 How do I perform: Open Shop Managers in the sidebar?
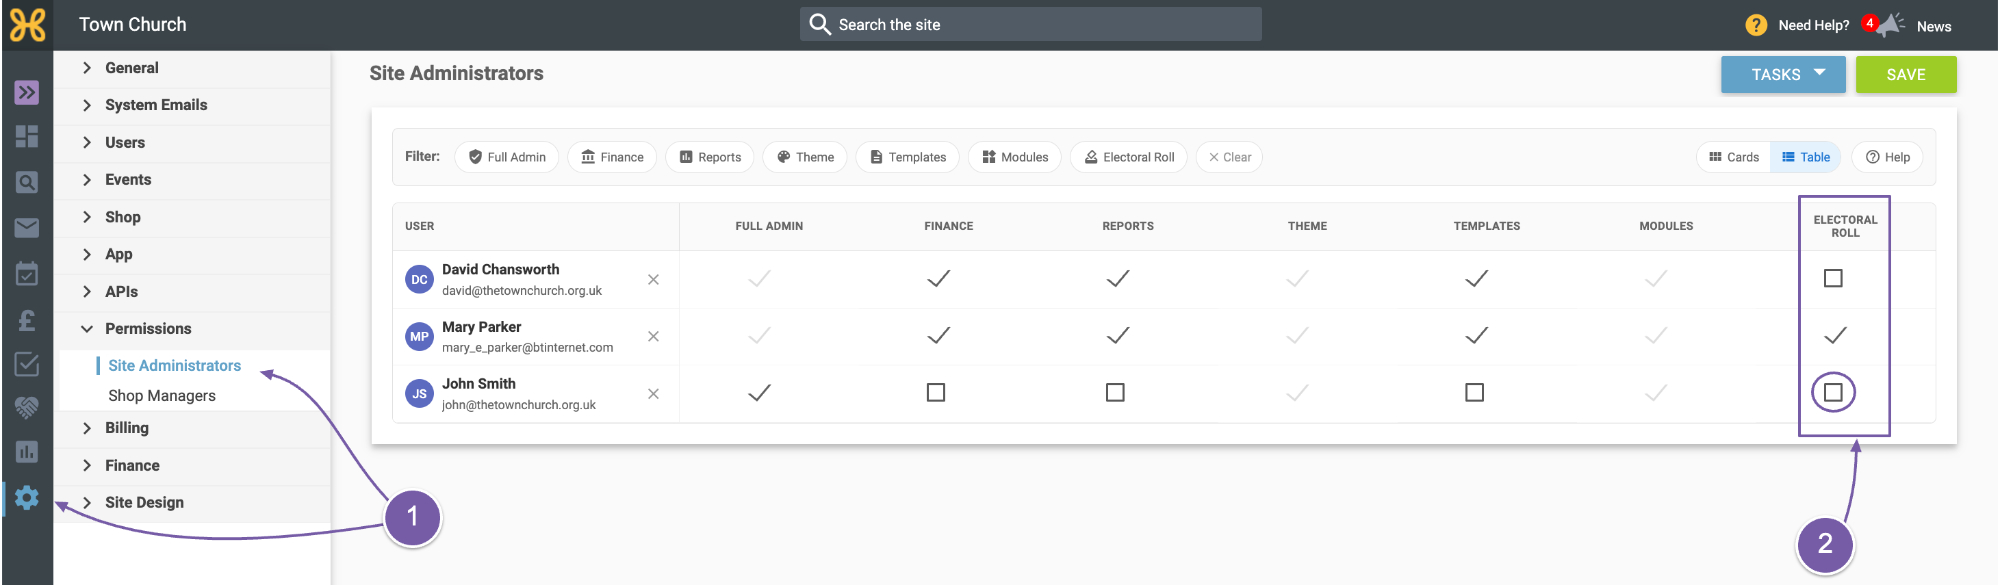[162, 396]
